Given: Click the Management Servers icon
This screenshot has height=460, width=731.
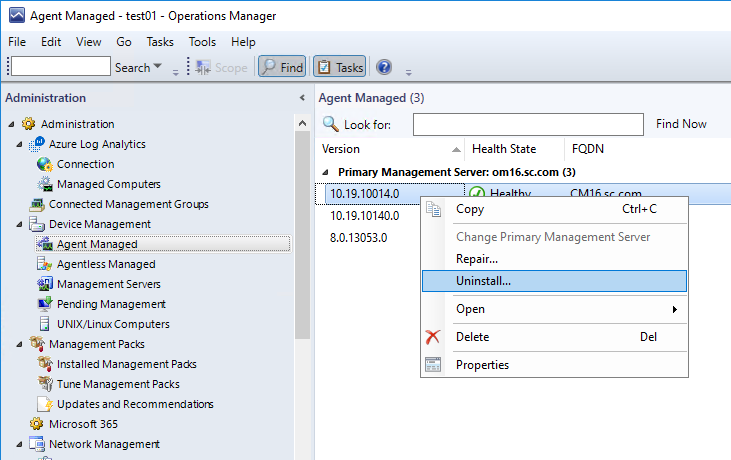Looking at the screenshot, I should pyautogui.click(x=45, y=284).
